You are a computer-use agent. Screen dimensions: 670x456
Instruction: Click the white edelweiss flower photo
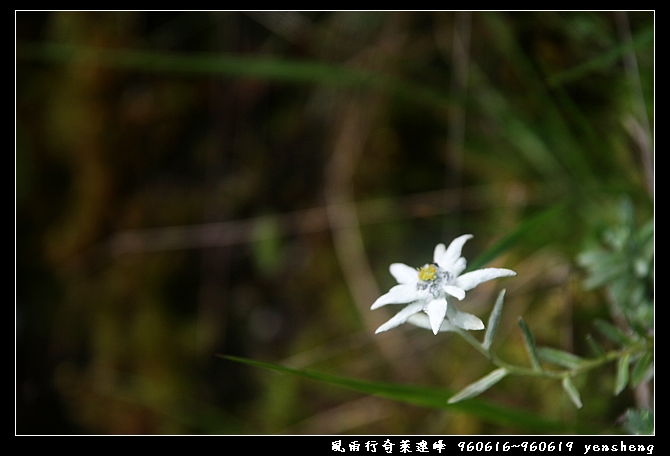[x=335, y=223]
